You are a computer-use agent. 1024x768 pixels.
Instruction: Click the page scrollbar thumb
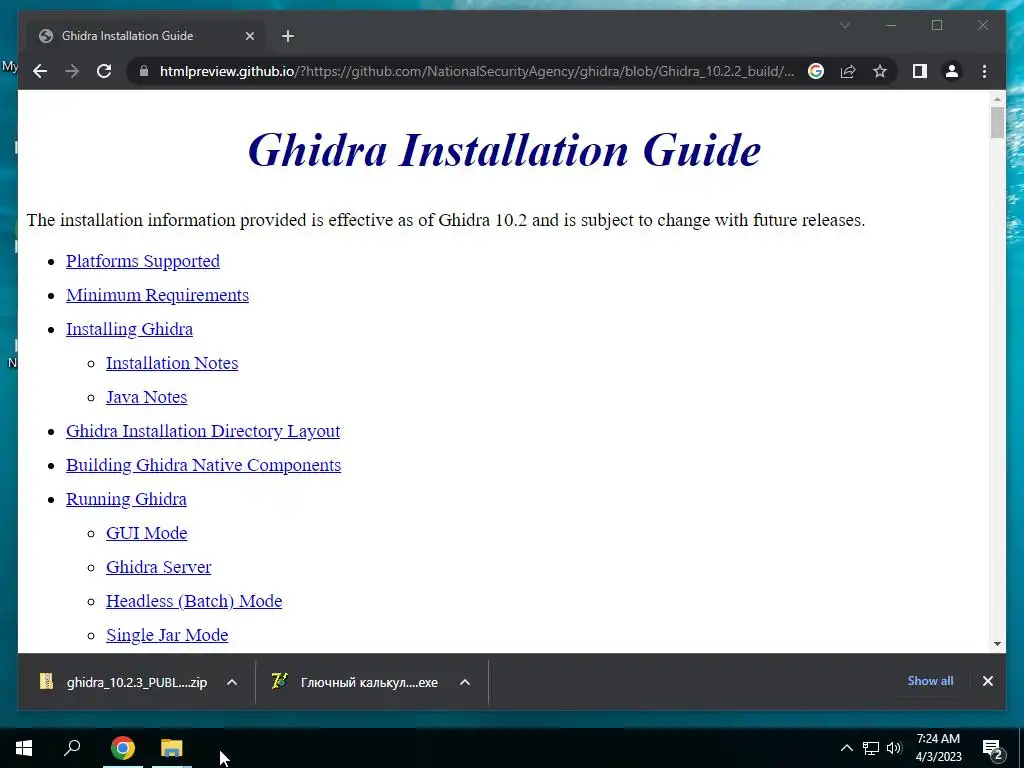997,122
